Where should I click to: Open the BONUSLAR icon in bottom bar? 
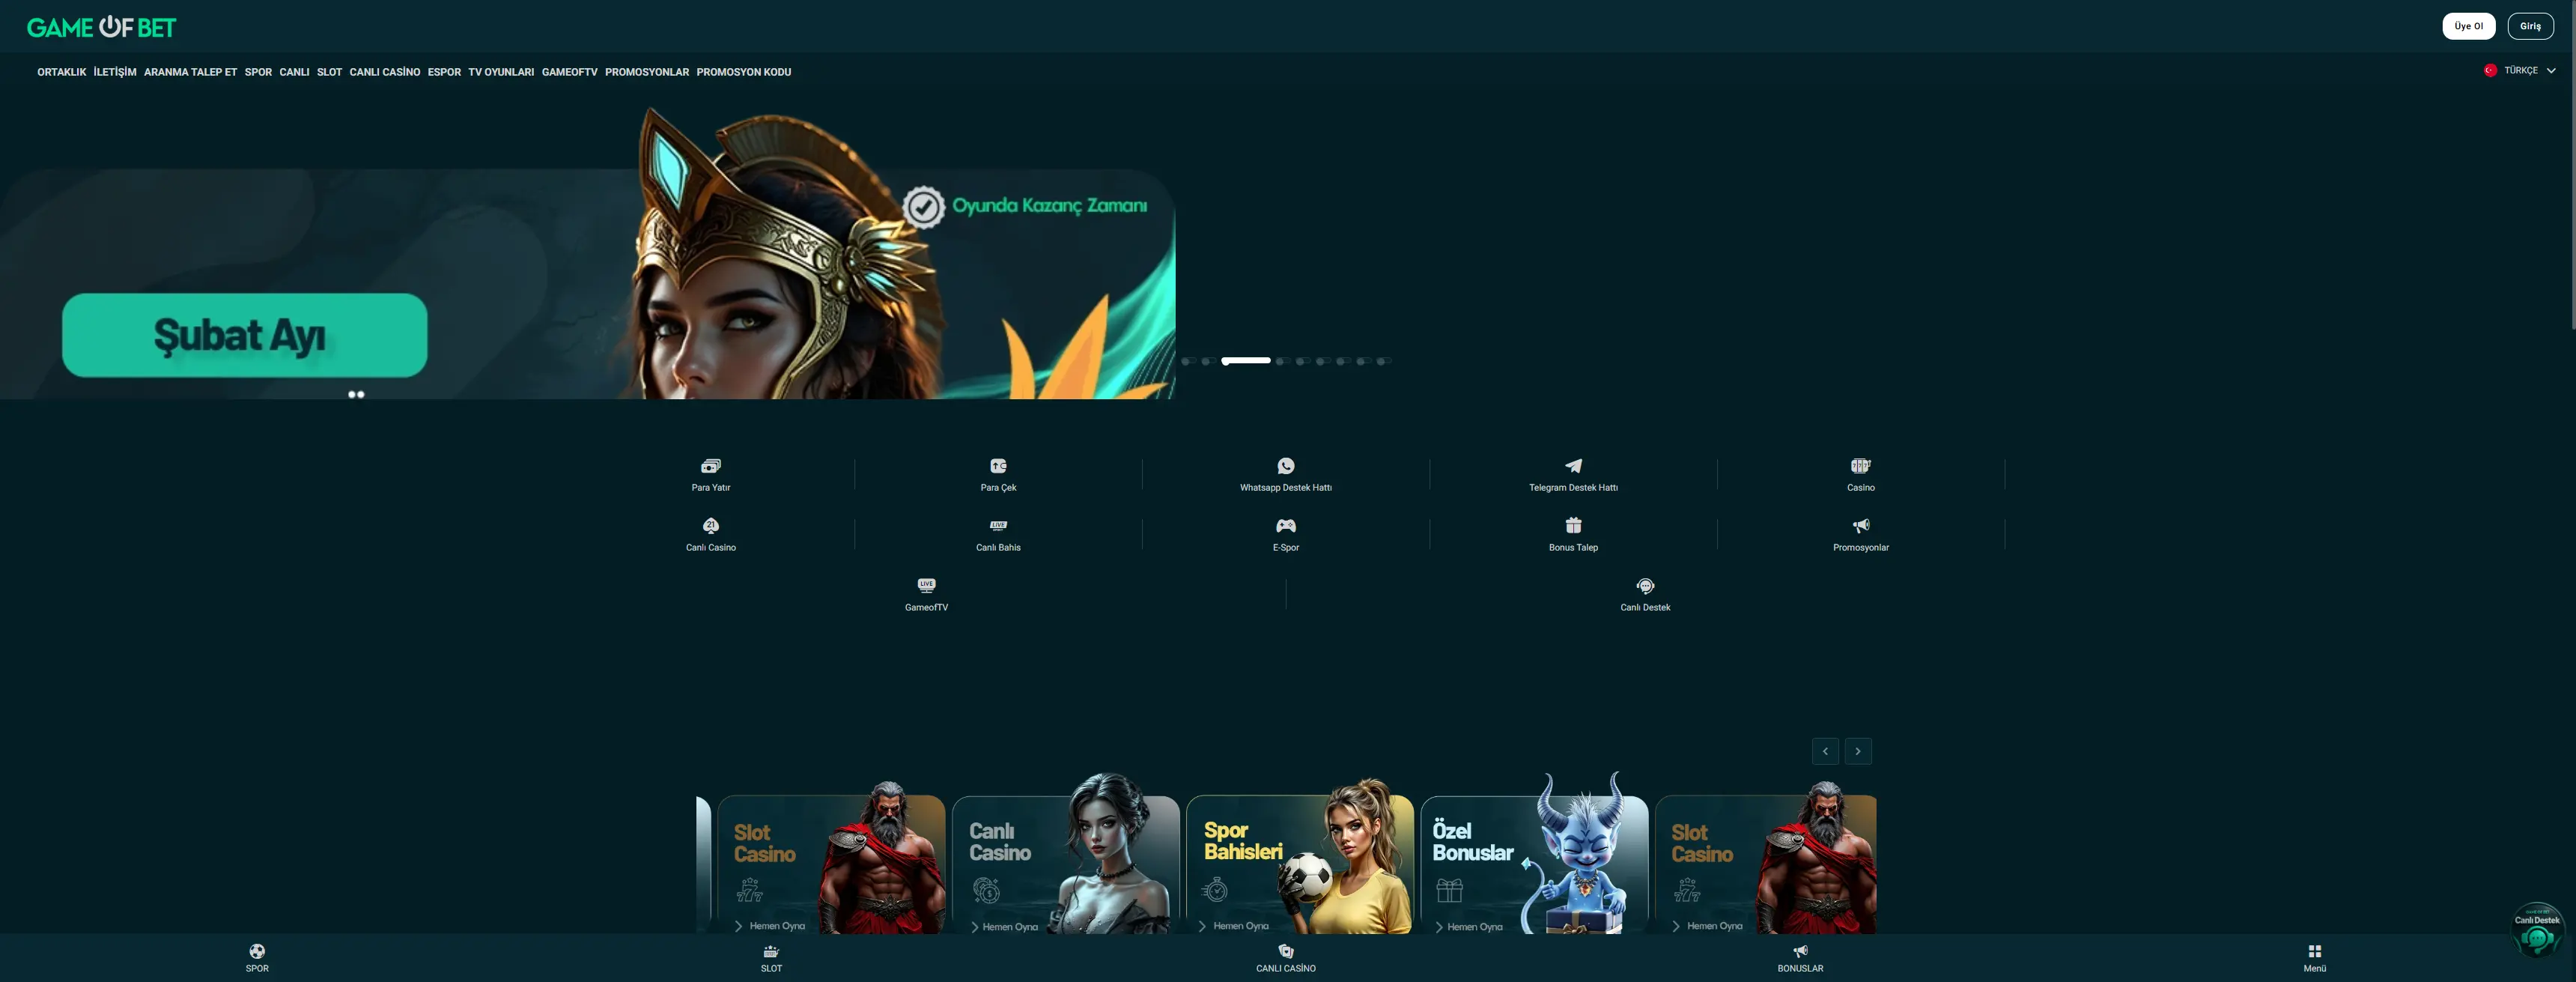[1800, 951]
